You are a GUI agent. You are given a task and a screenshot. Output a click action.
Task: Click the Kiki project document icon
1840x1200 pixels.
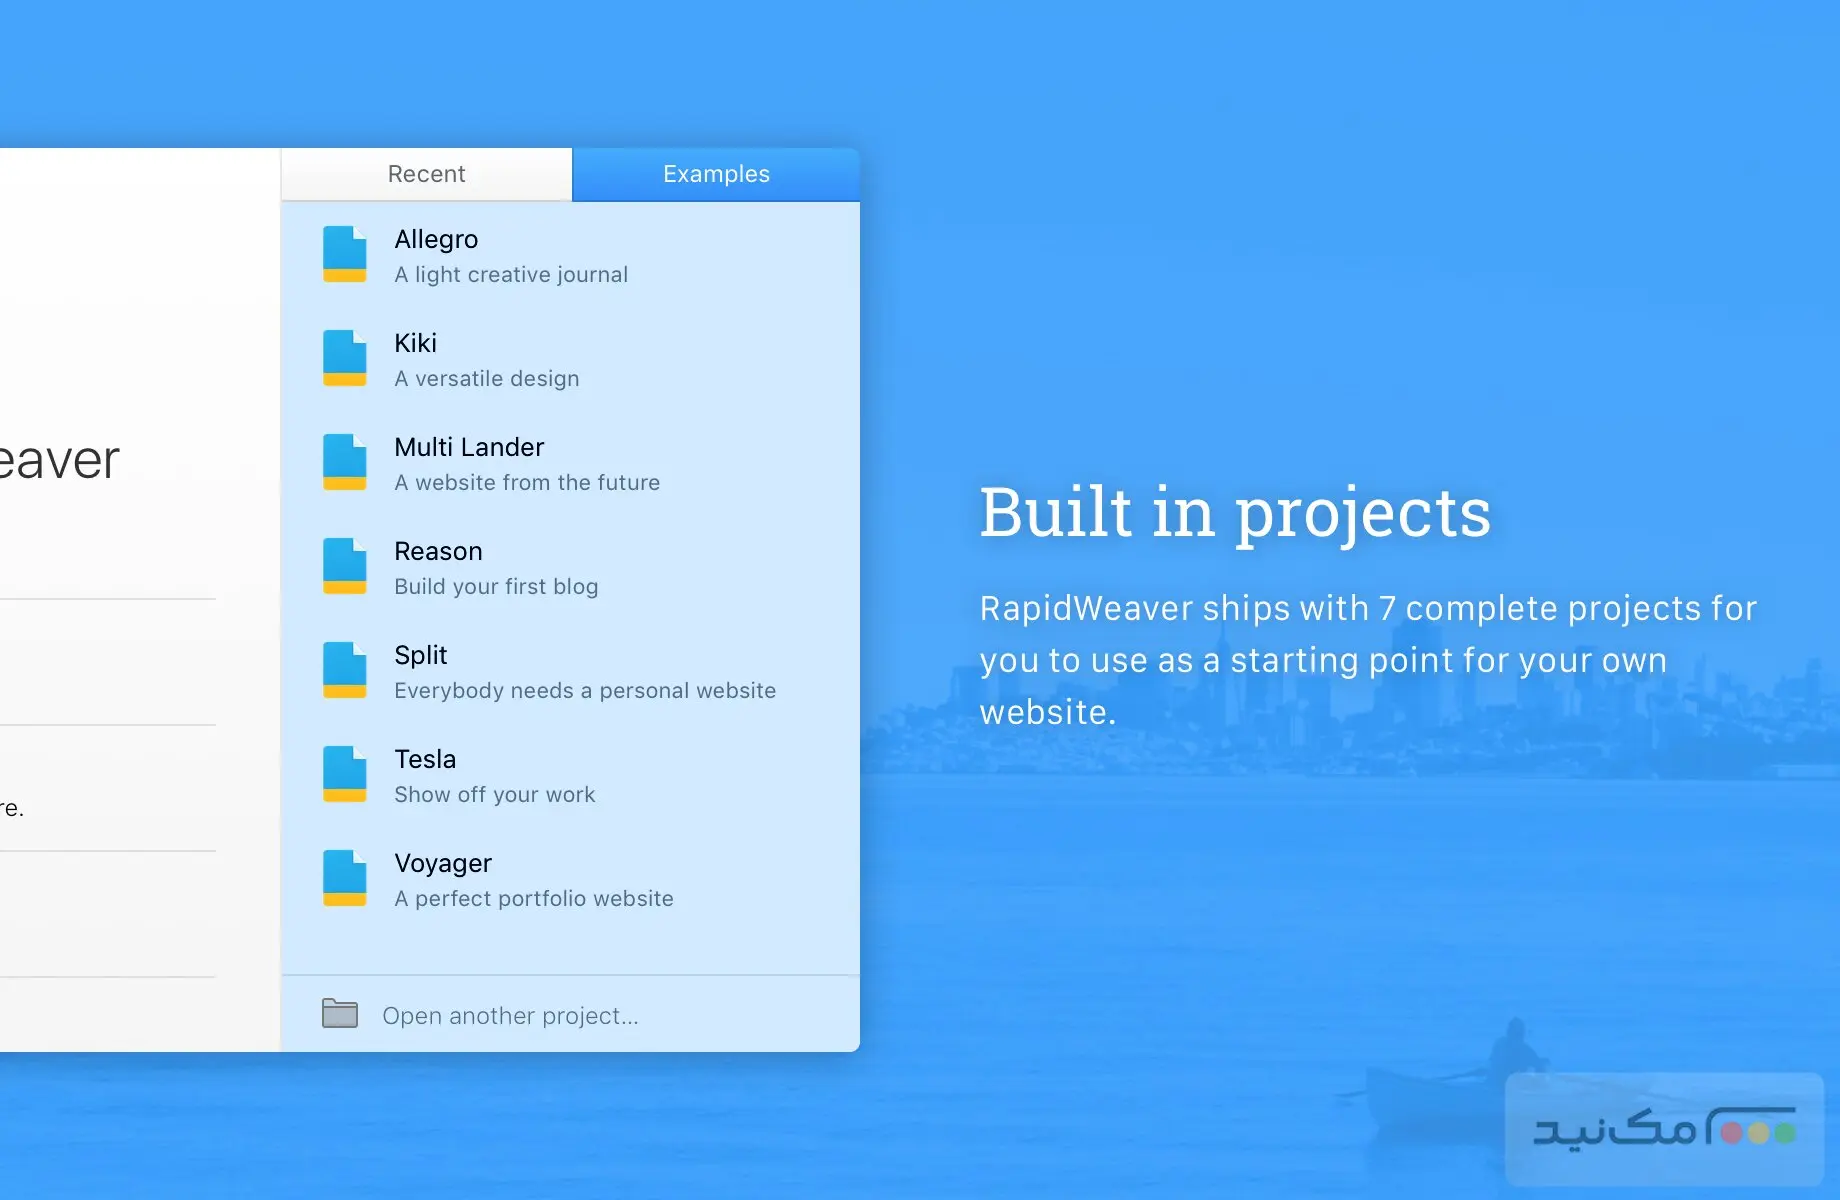point(344,359)
